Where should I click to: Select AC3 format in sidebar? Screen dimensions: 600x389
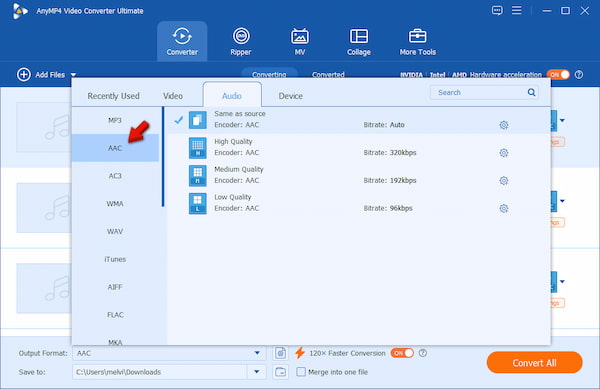pyautogui.click(x=115, y=176)
